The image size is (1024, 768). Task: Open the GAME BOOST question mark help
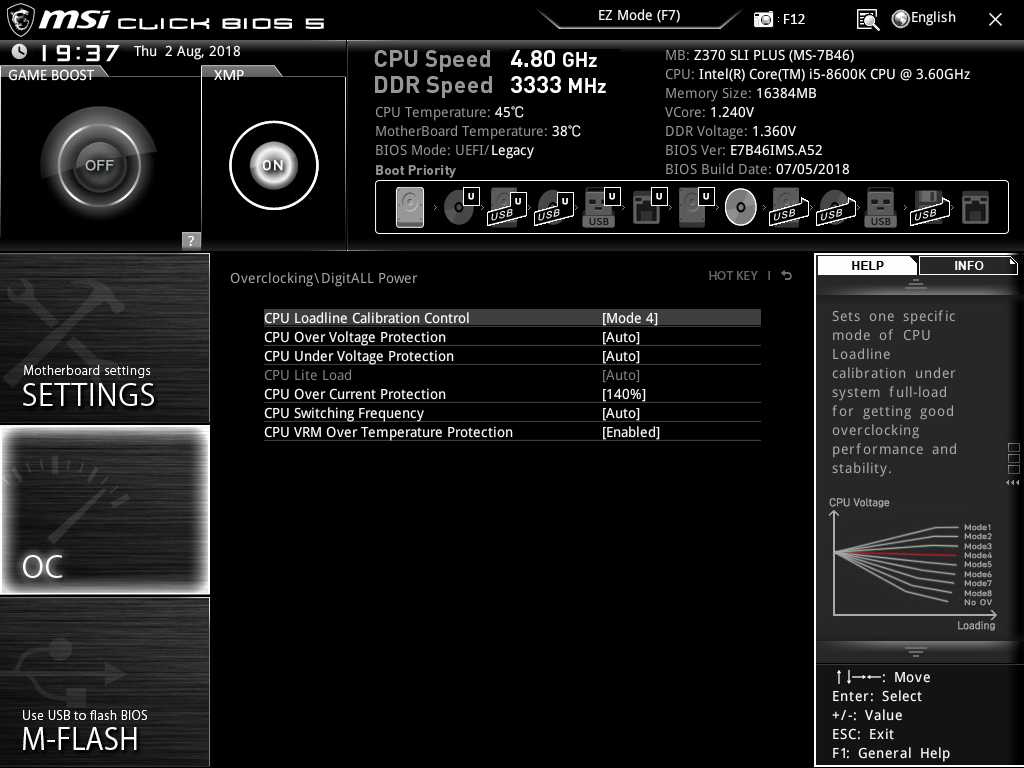(191, 240)
